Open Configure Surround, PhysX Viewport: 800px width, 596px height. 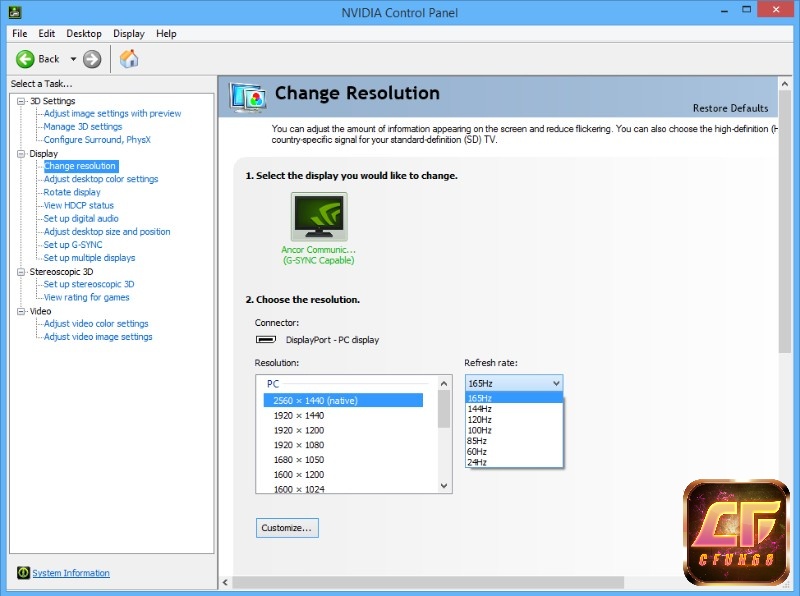97,140
